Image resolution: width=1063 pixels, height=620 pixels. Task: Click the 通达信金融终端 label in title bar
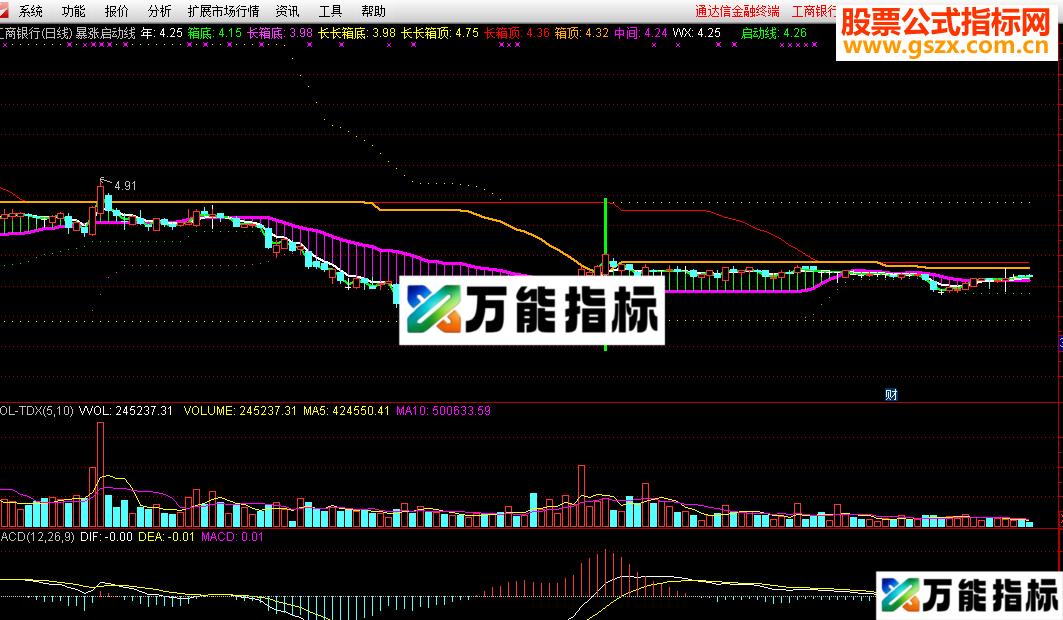click(737, 11)
